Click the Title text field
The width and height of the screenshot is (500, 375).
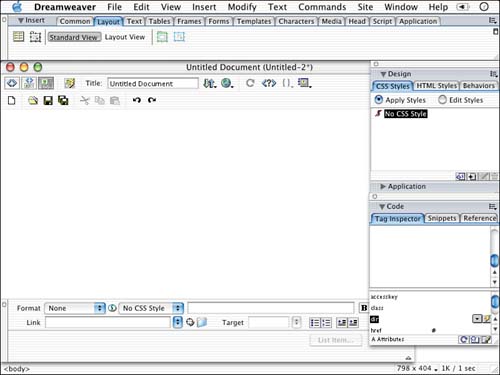153,83
